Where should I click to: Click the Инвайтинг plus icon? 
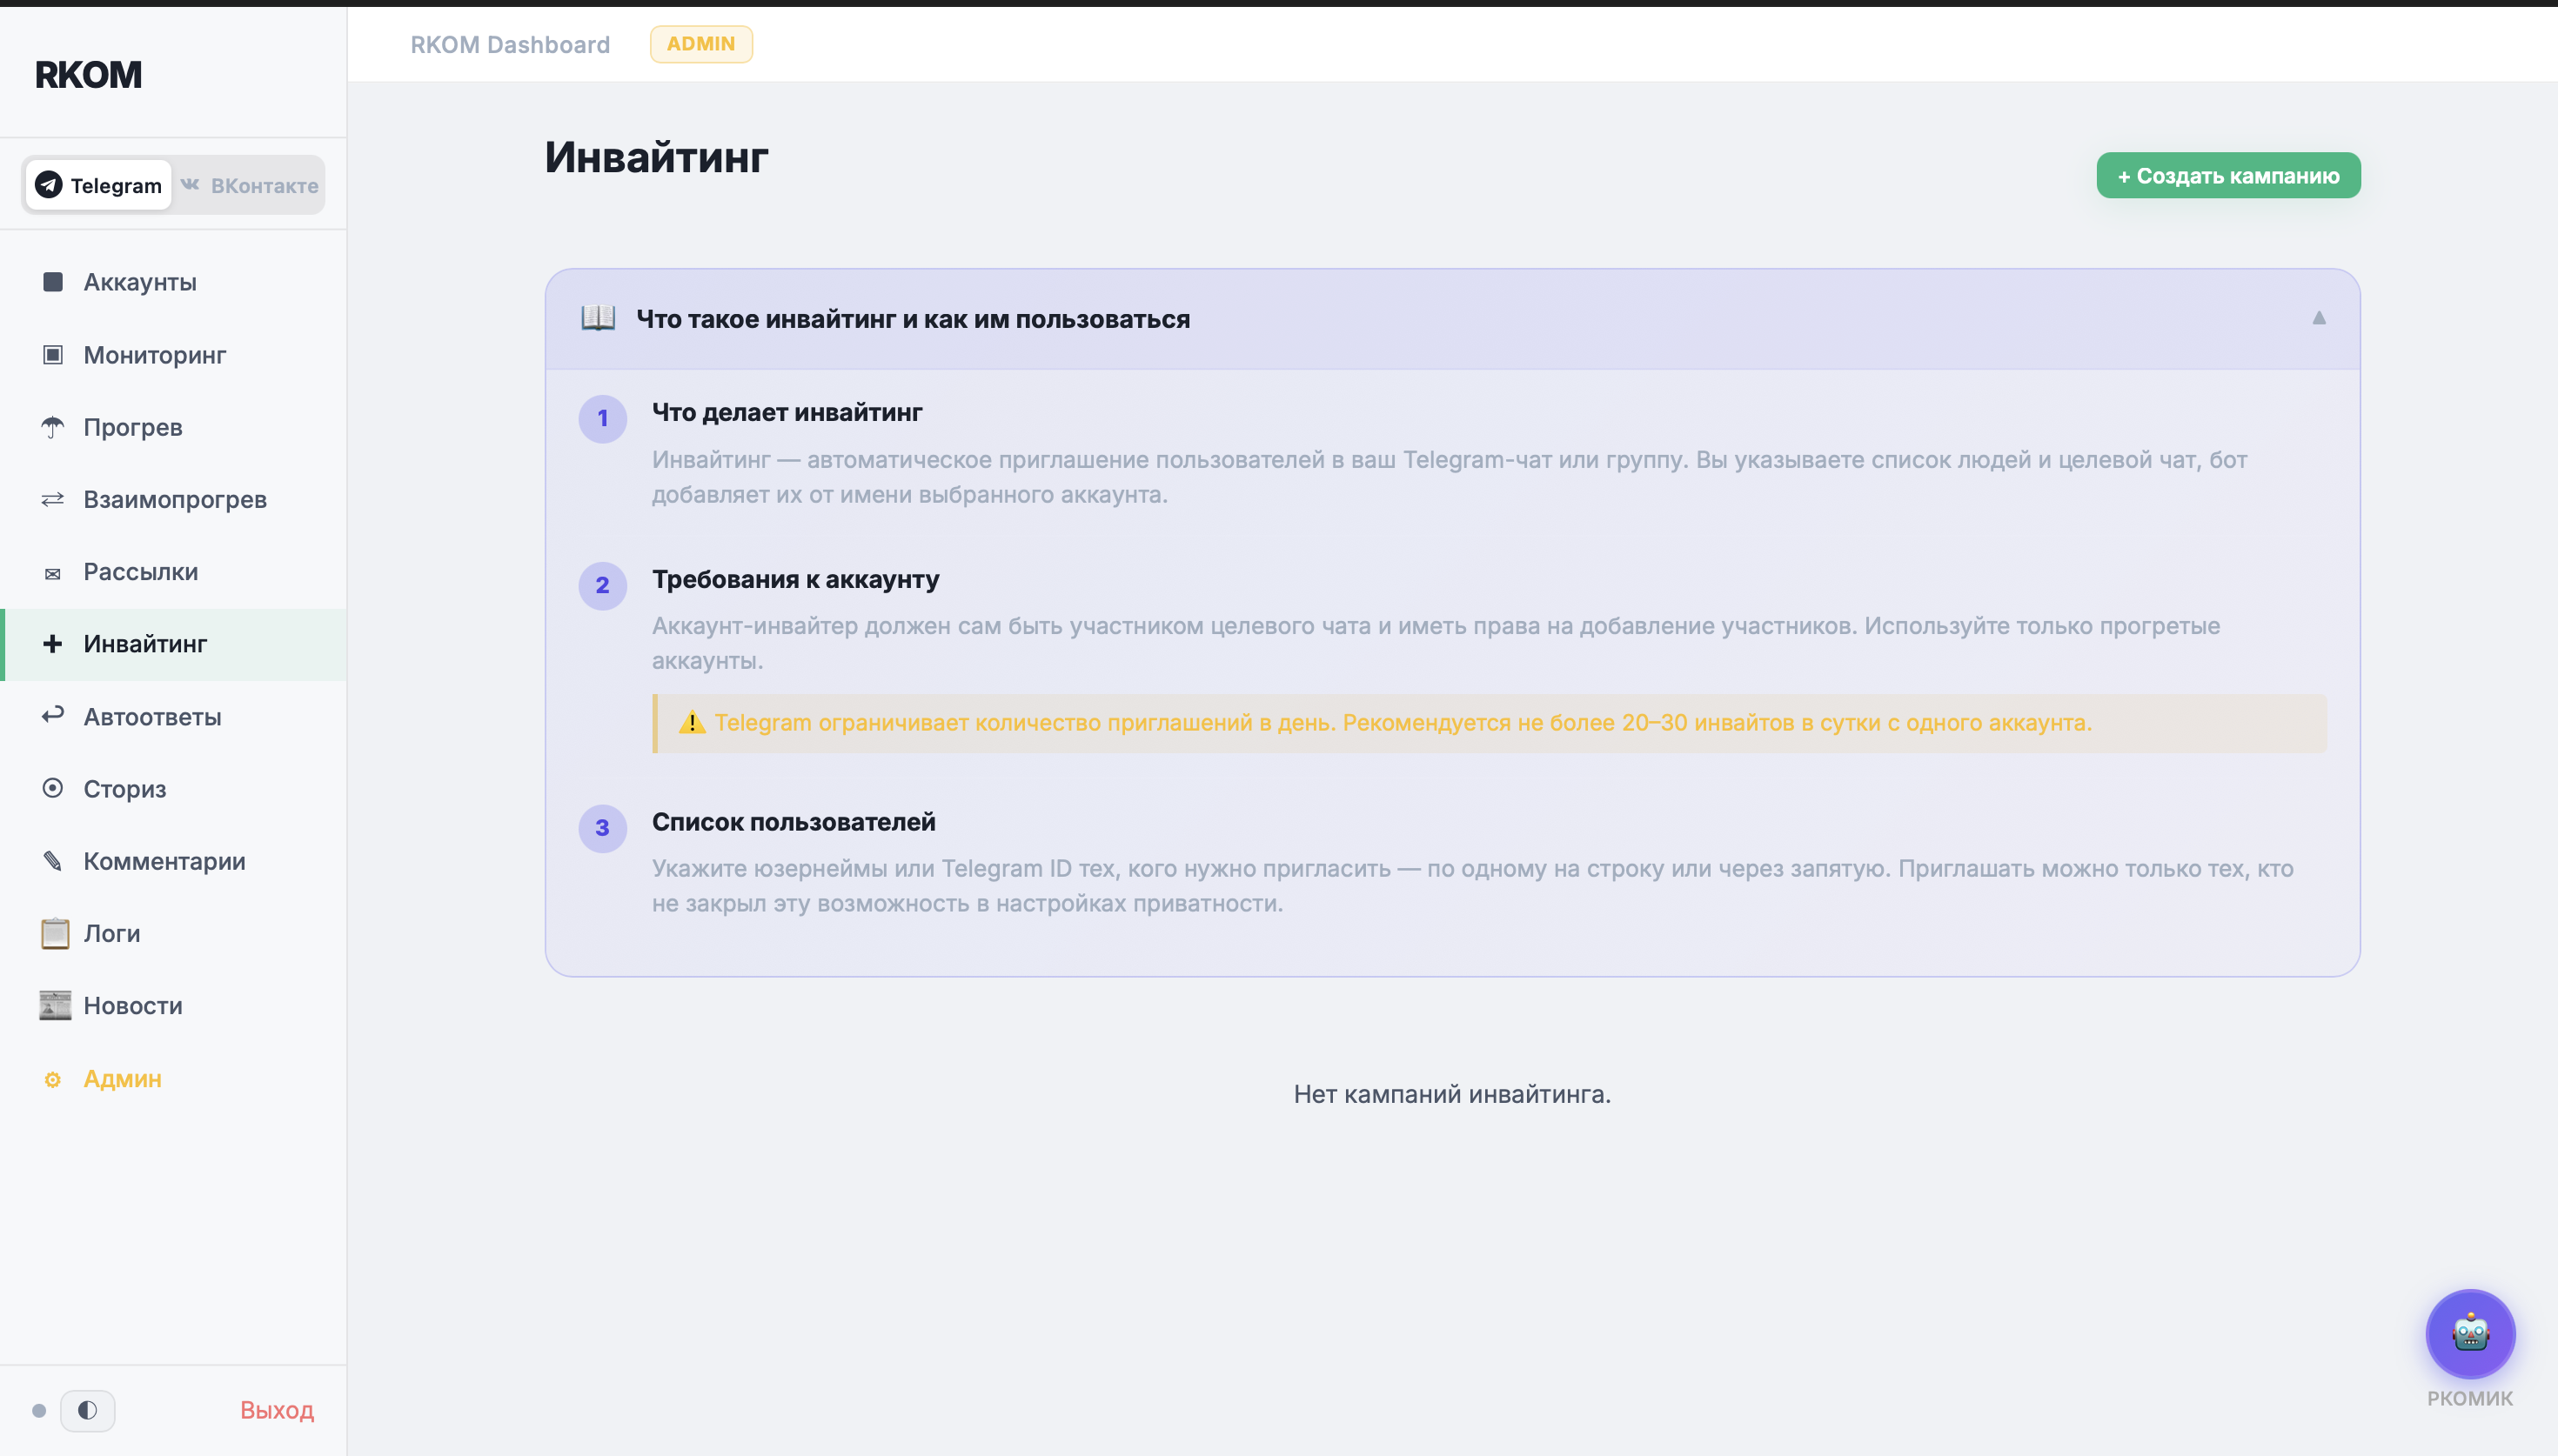[53, 644]
